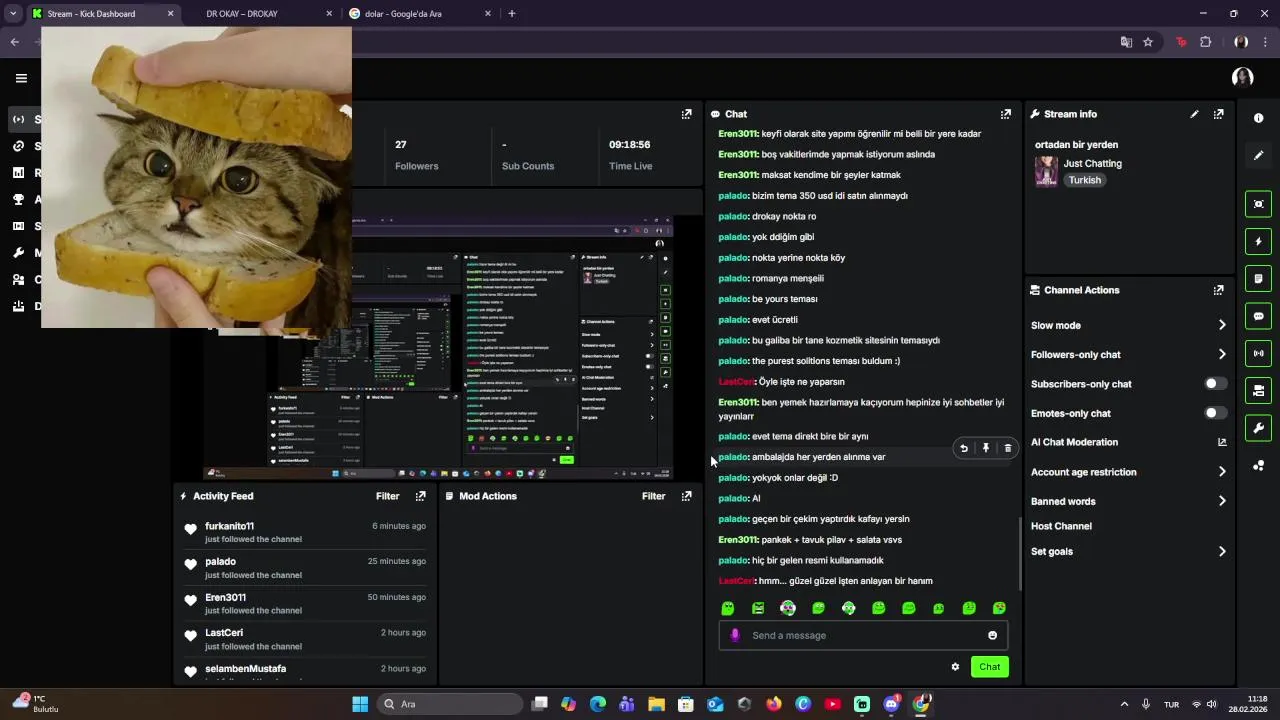Toggle the channel actions panel icon

click(x=1258, y=390)
